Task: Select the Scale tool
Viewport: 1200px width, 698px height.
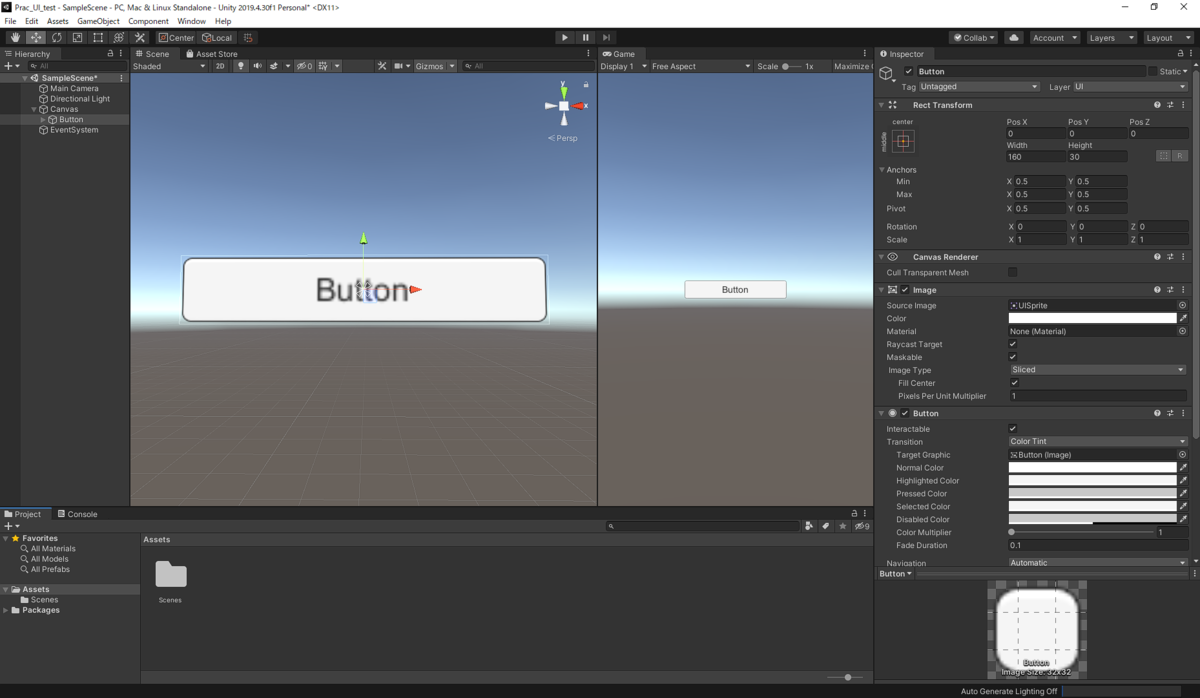Action: coord(77,37)
